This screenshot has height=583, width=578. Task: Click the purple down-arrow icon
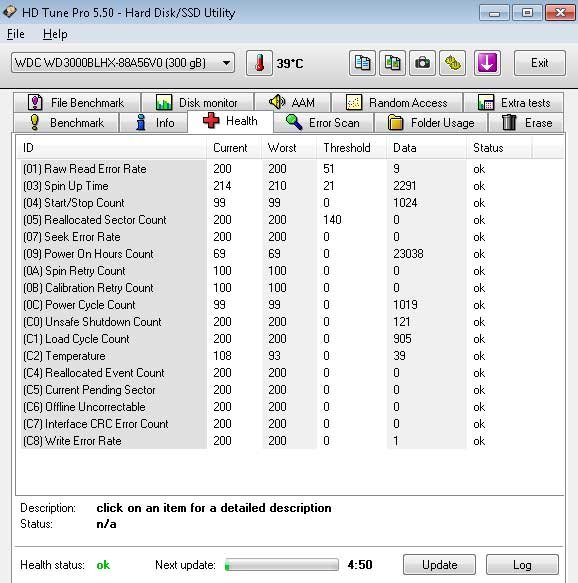[487, 63]
